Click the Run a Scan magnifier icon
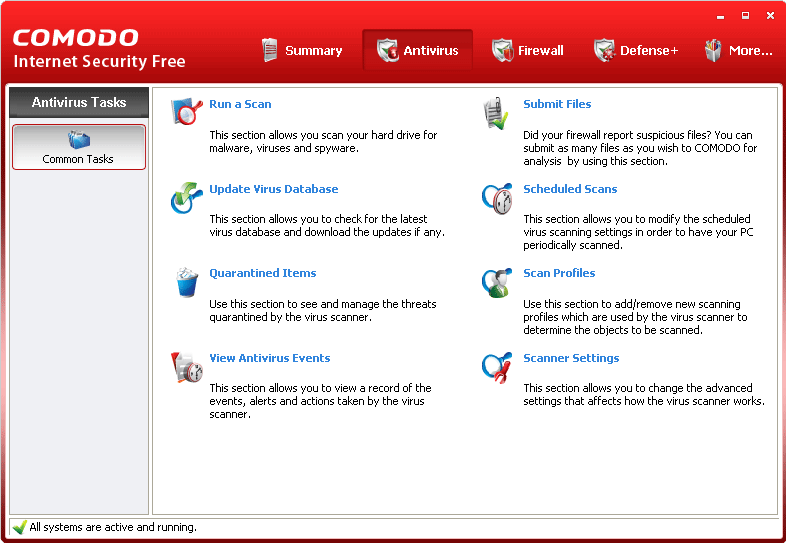Viewport: 786px width, 543px height. [186, 111]
